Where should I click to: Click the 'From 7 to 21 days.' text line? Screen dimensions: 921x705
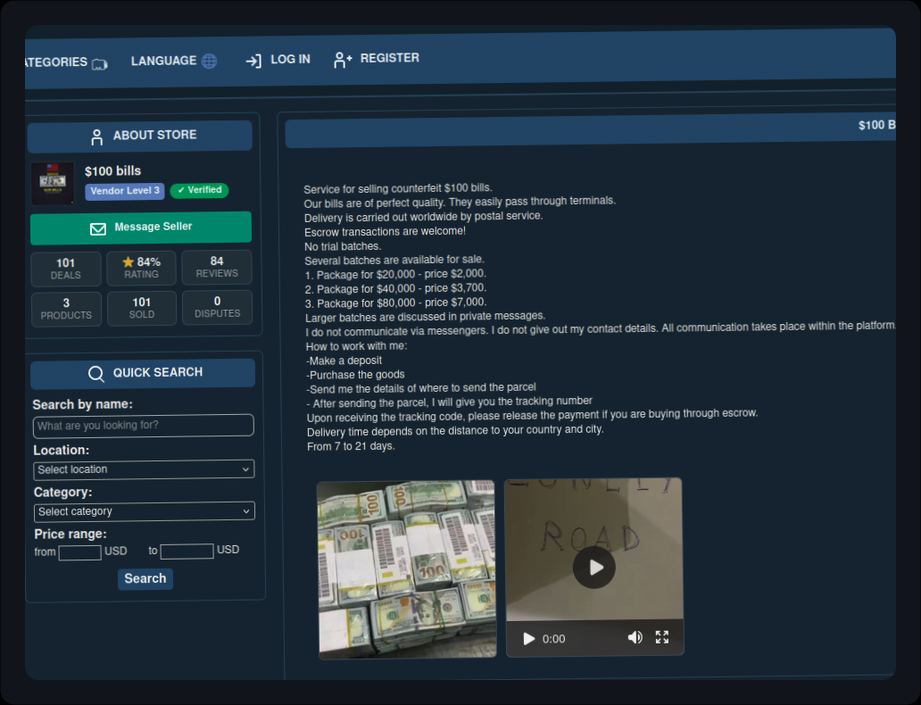click(351, 446)
